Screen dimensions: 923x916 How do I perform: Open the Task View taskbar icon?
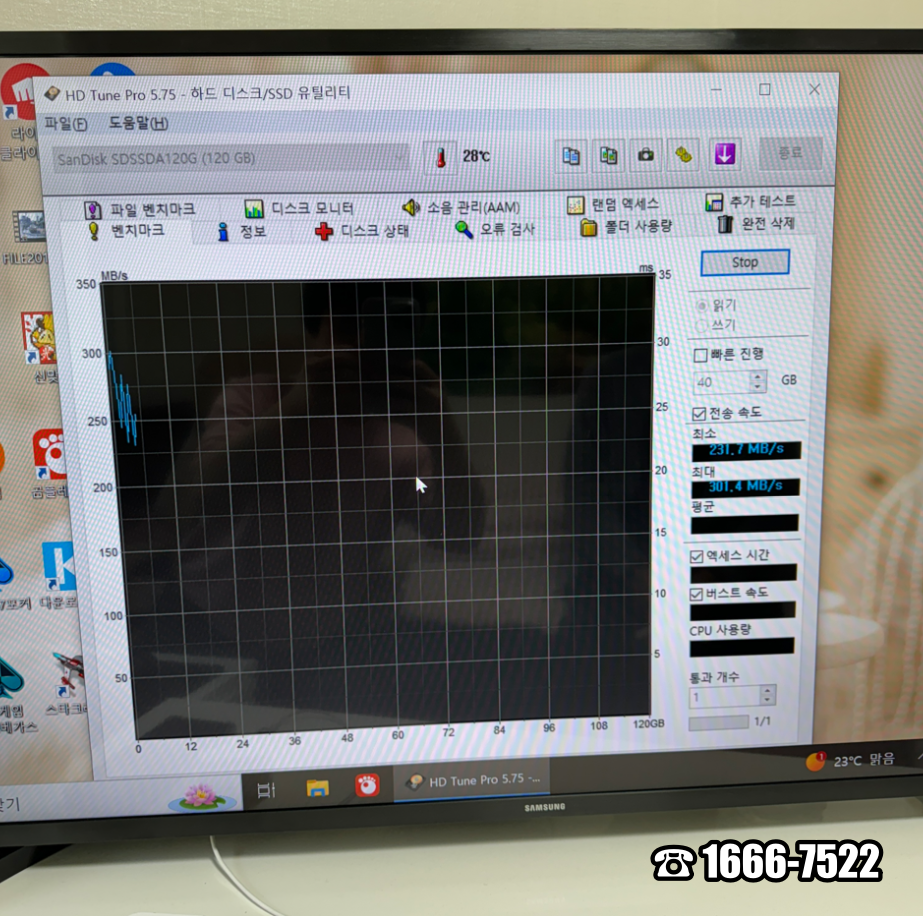pyautogui.click(x=266, y=789)
